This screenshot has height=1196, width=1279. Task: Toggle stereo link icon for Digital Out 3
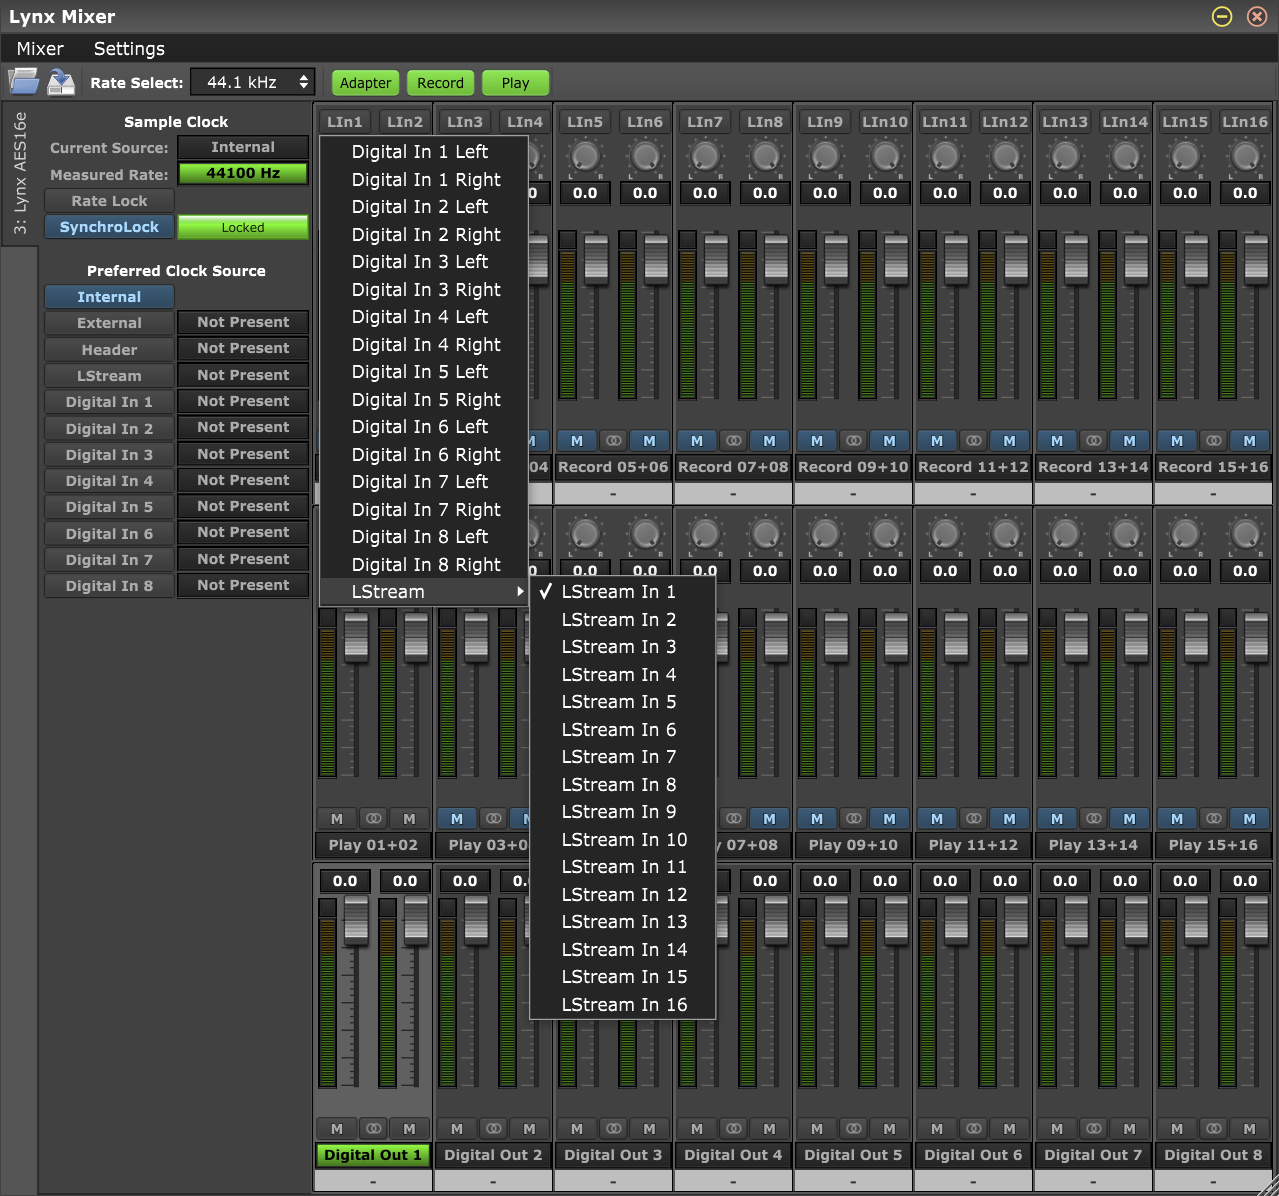pos(613,1129)
